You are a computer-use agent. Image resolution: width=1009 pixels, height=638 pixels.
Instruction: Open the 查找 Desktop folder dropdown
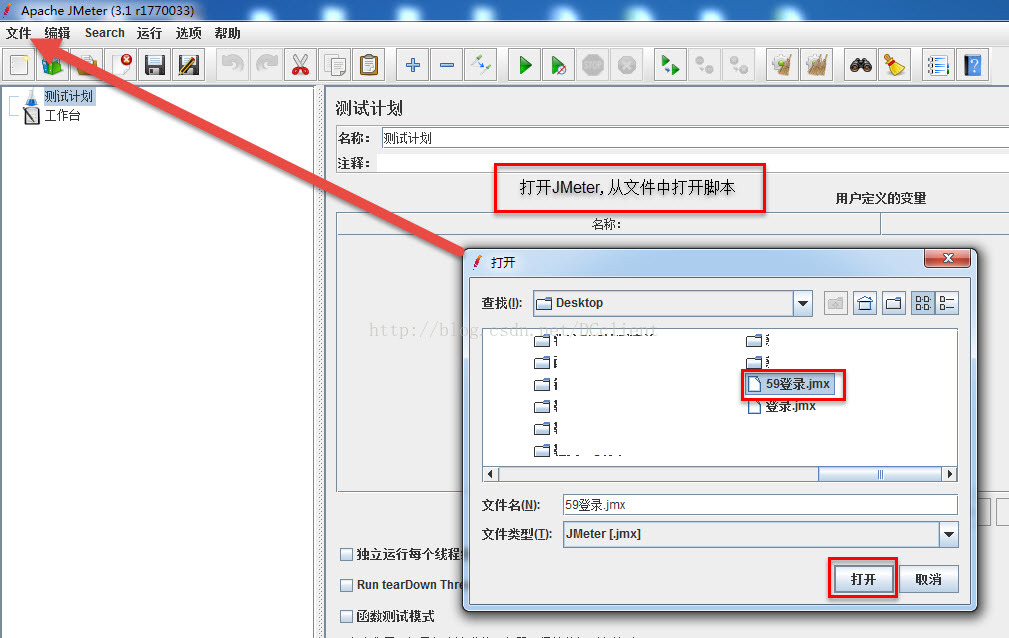click(802, 303)
